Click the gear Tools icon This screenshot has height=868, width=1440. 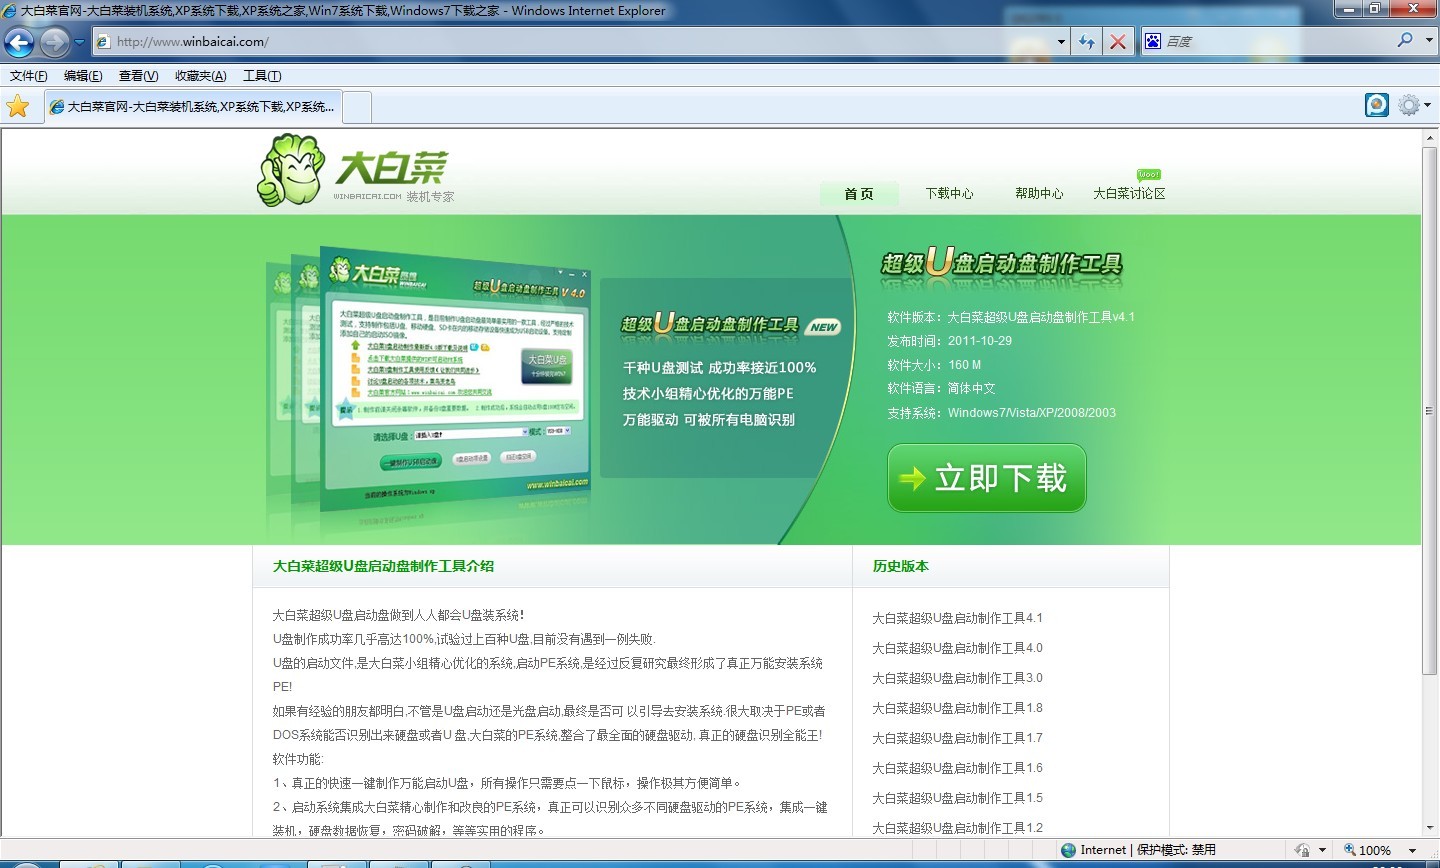[1408, 105]
